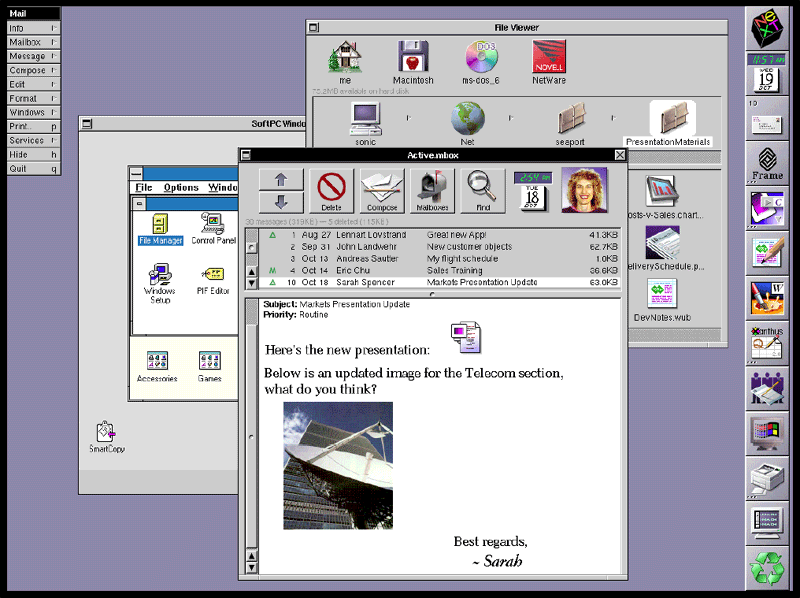Choose Quit from the Mail menu
The image size is (800, 598).
[30, 169]
